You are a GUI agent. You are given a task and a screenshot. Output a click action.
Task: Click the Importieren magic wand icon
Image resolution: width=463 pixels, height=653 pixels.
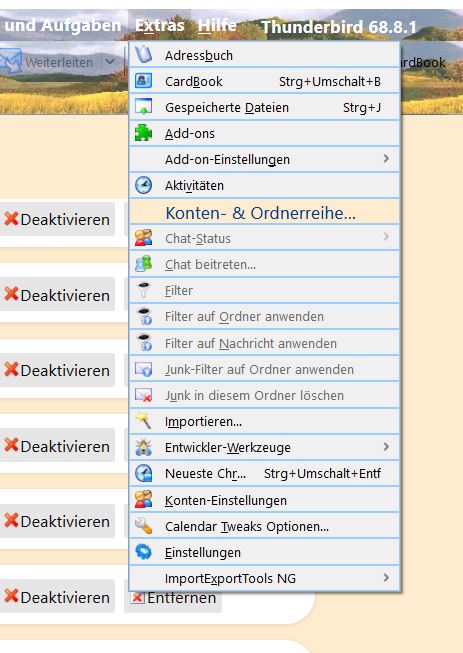(143, 421)
